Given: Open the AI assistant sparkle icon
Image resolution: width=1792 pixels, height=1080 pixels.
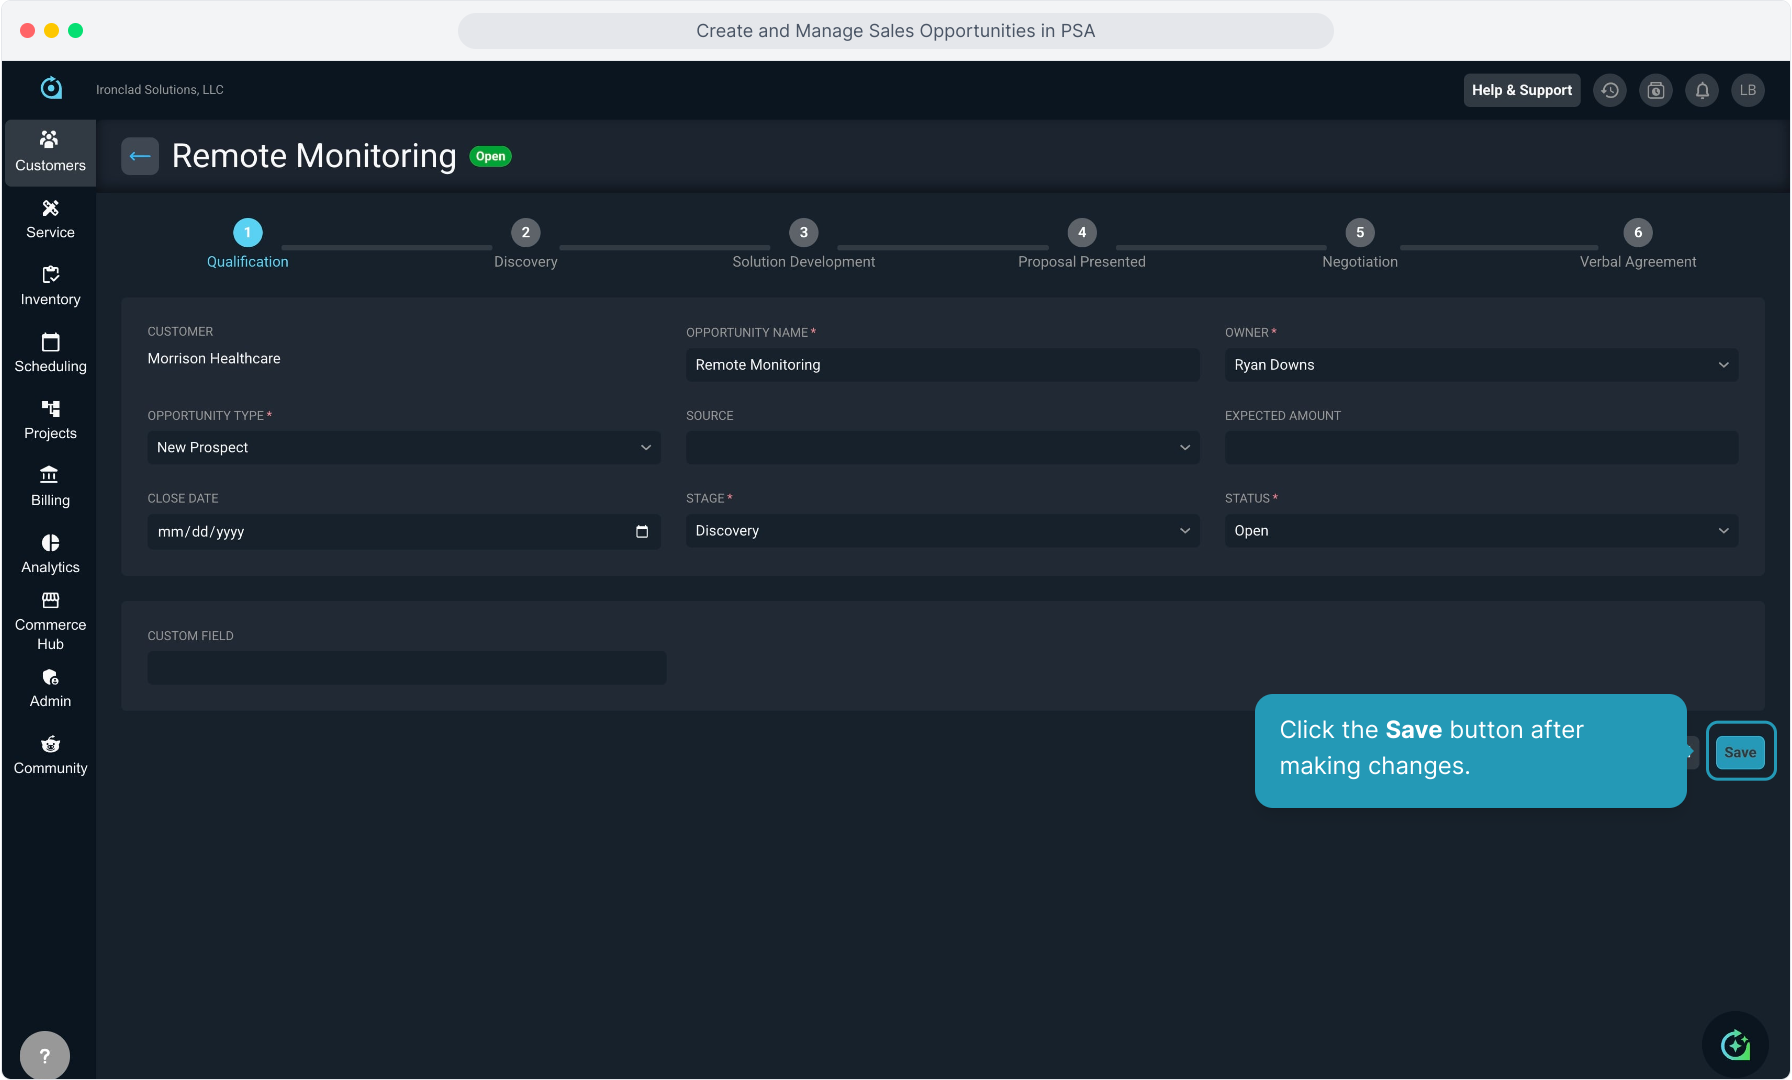Looking at the screenshot, I should pyautogui.click(x=1735, y=1045).
